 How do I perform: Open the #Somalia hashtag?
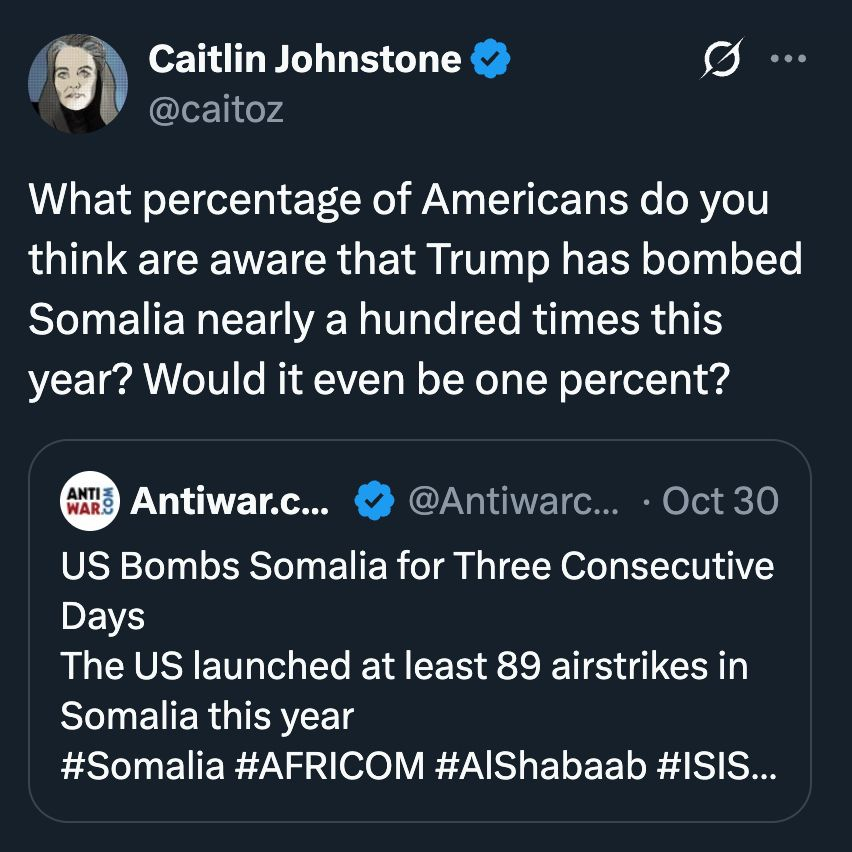[142, 766]
